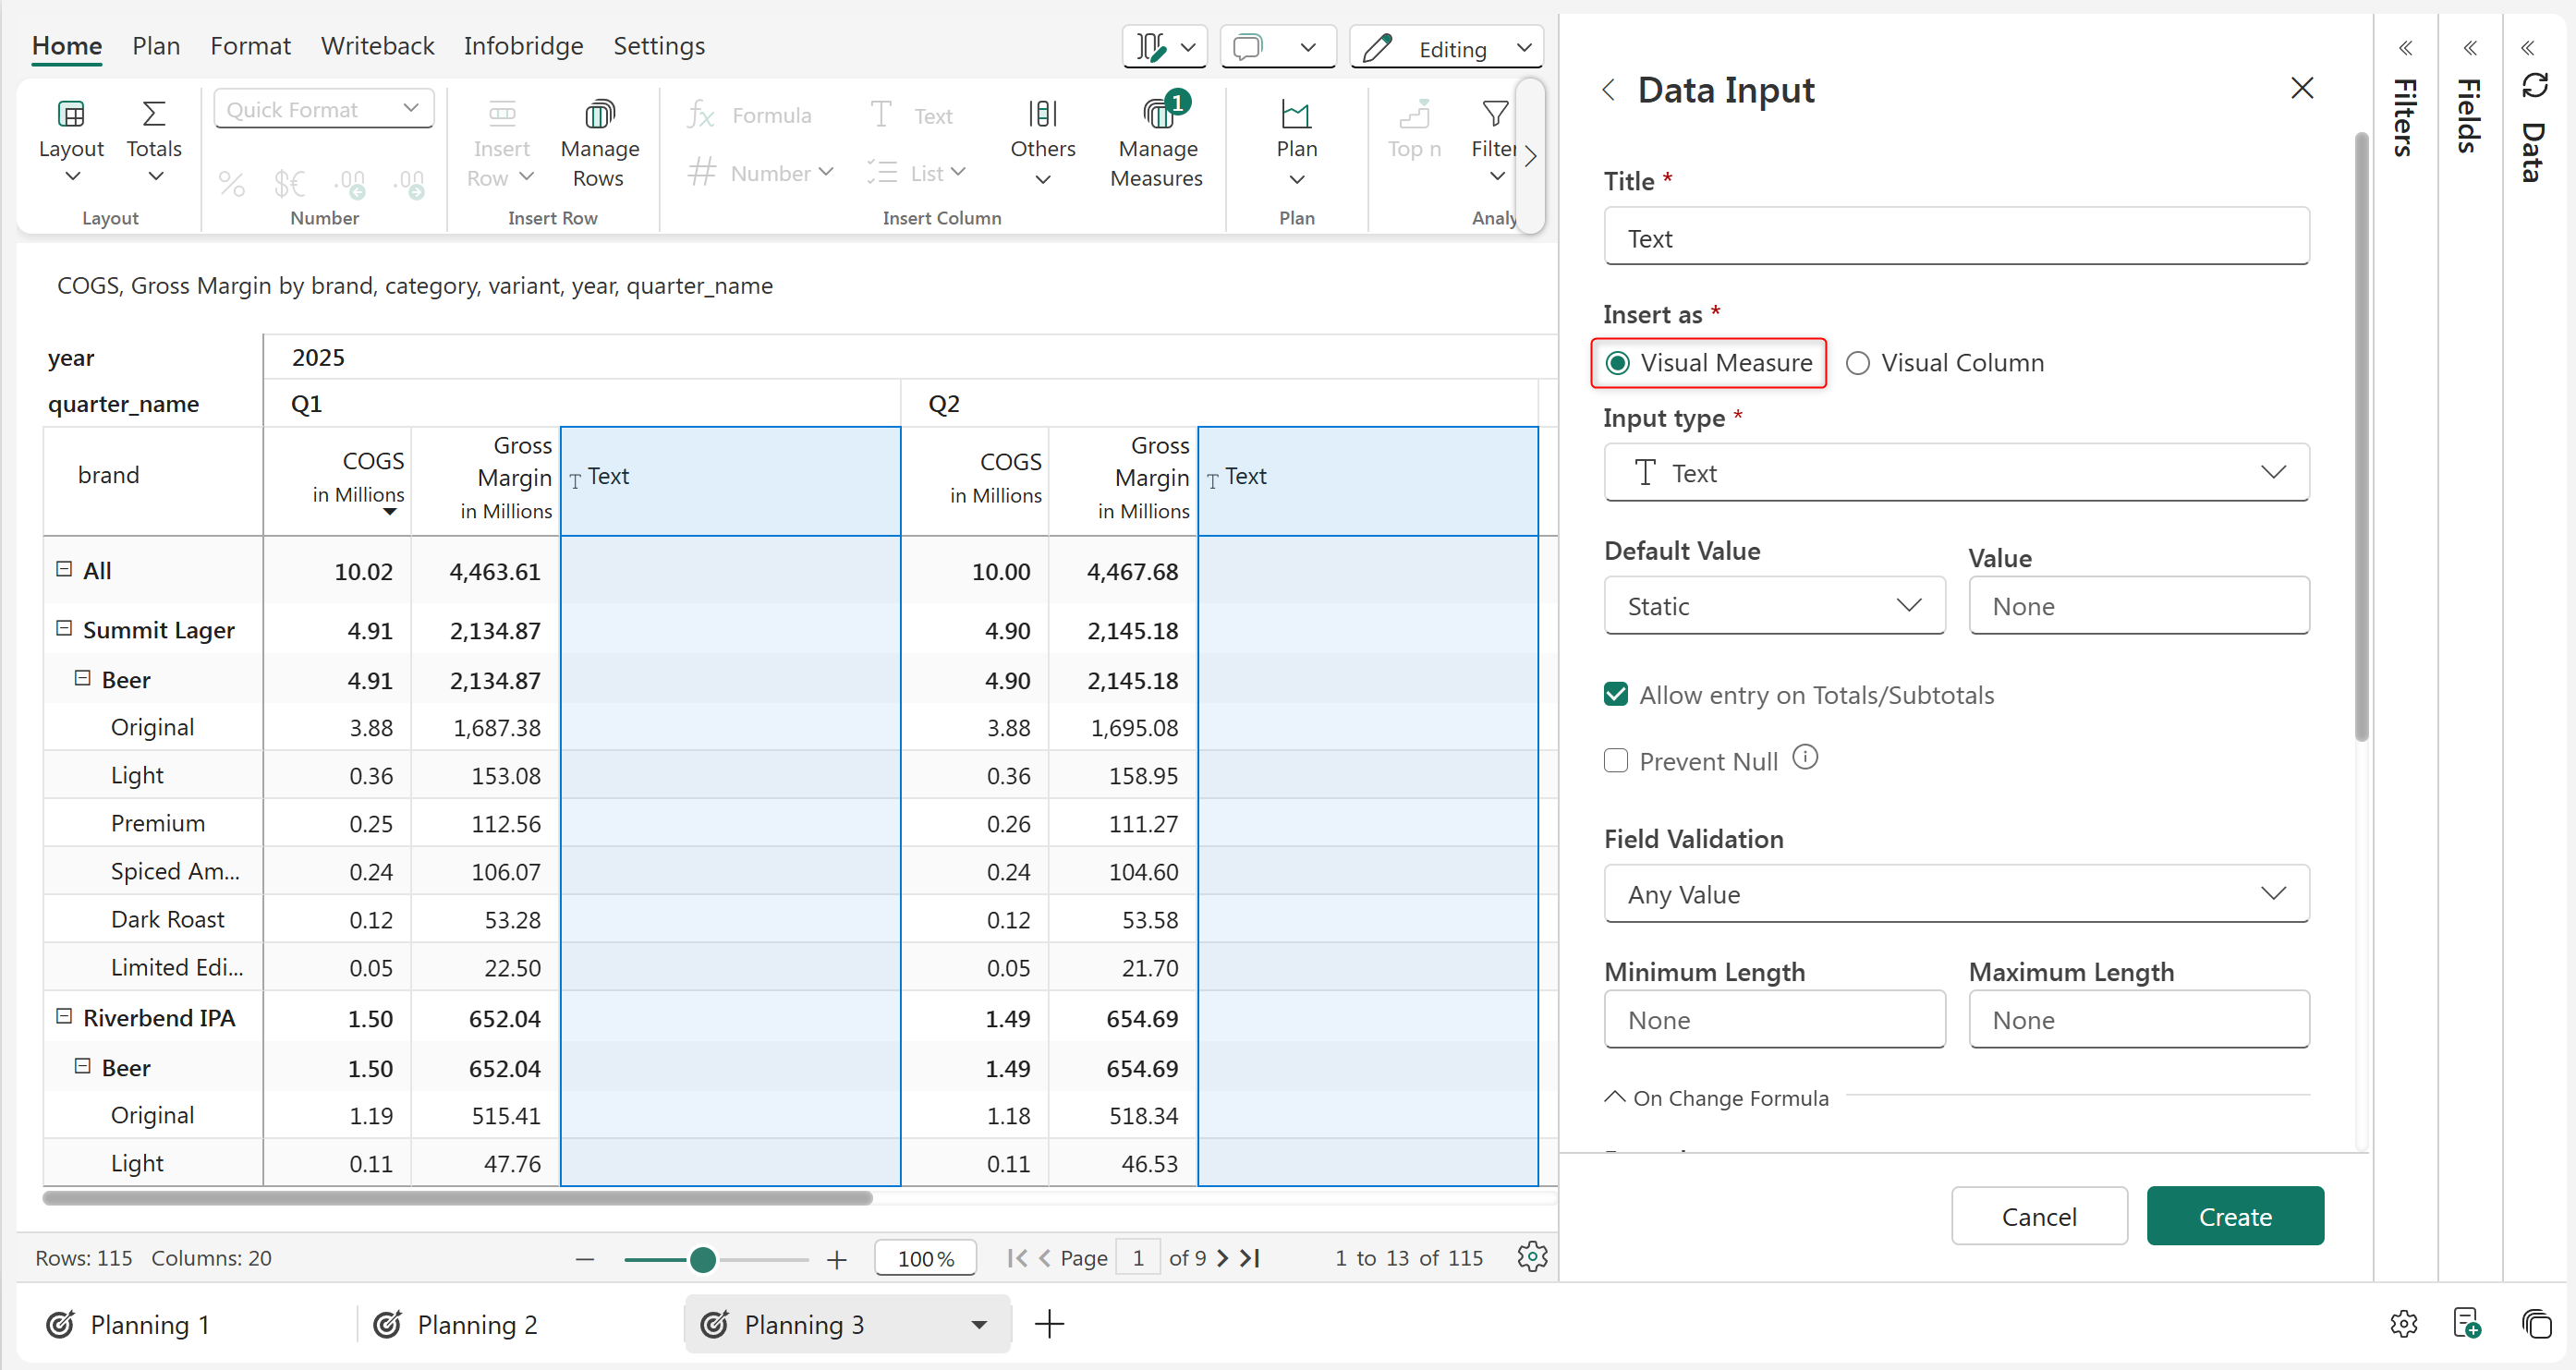
Task: Select the Visual Column radio button
Action: pos(1857,363)
